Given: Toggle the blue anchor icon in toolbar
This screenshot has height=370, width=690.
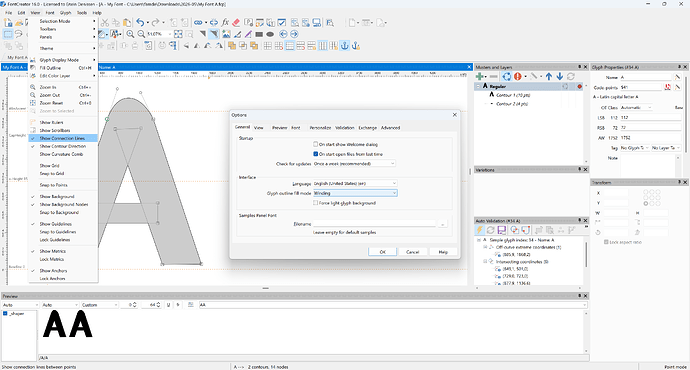Looking at the screenshot, I should [345, 45].
